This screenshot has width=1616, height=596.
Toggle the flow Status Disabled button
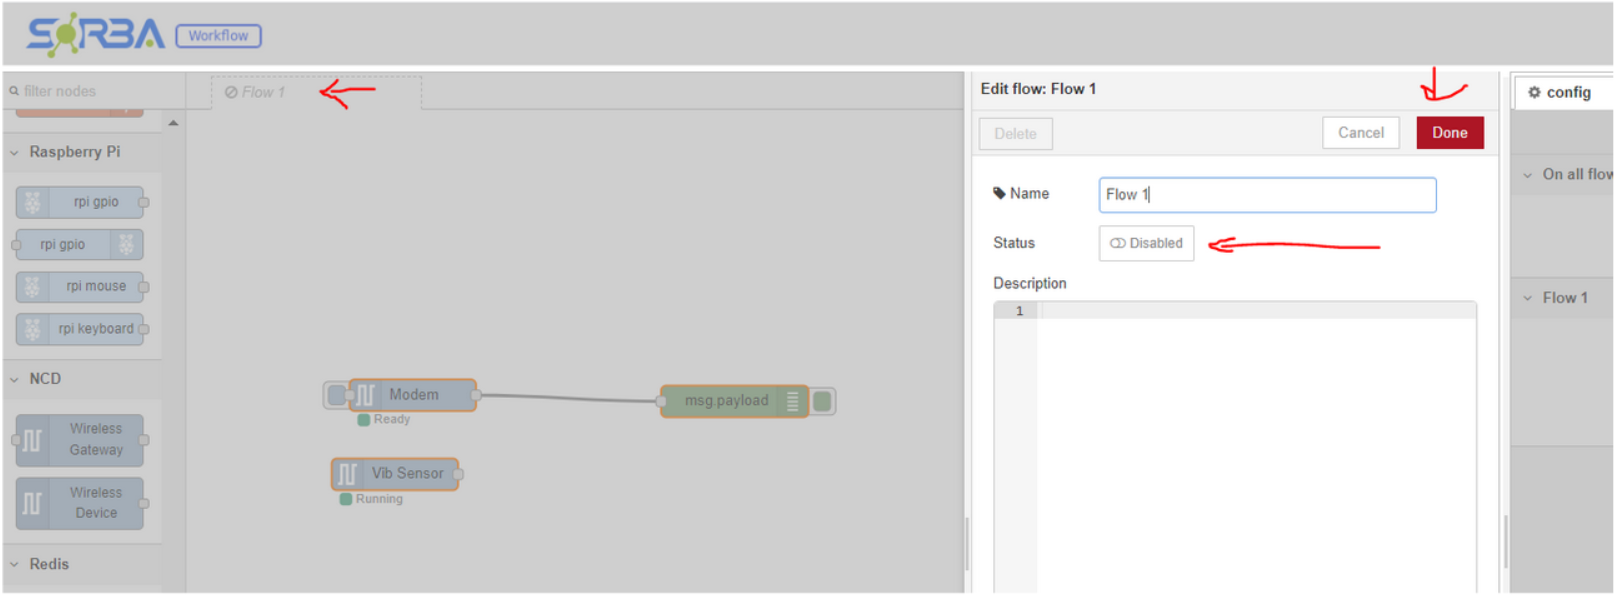point(1146,243)
